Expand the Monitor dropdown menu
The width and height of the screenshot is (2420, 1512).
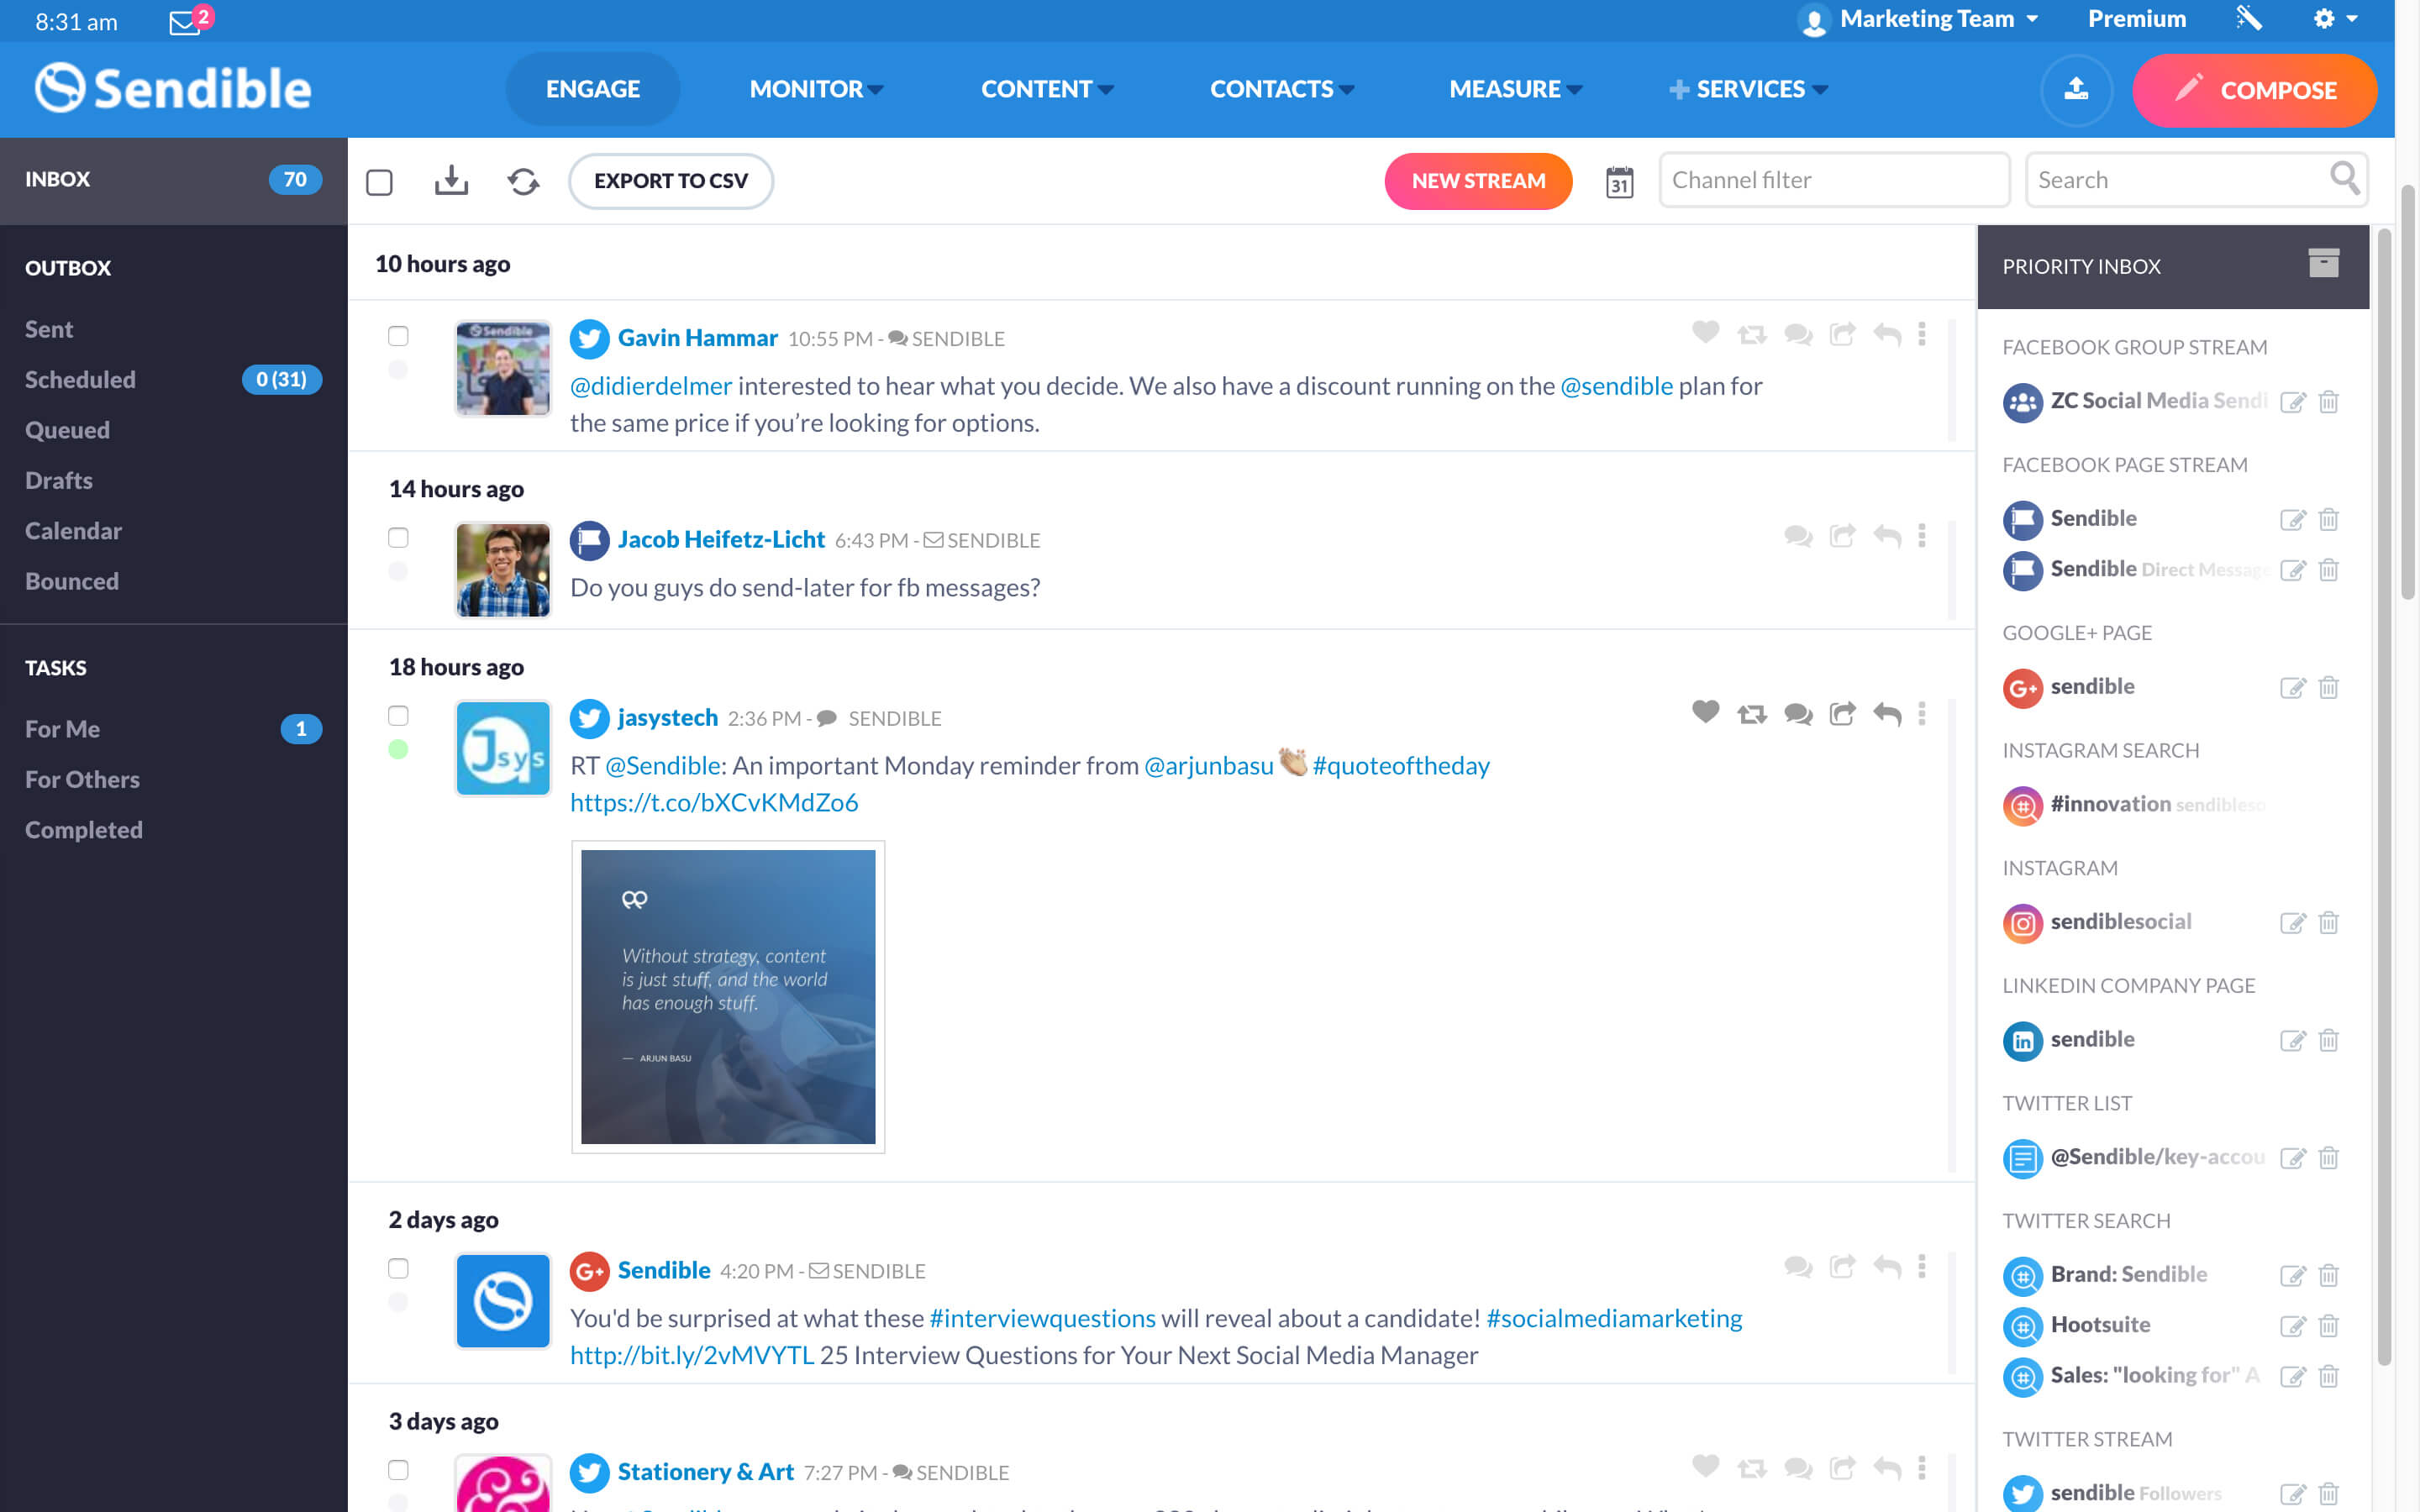[x=816, y=89]
